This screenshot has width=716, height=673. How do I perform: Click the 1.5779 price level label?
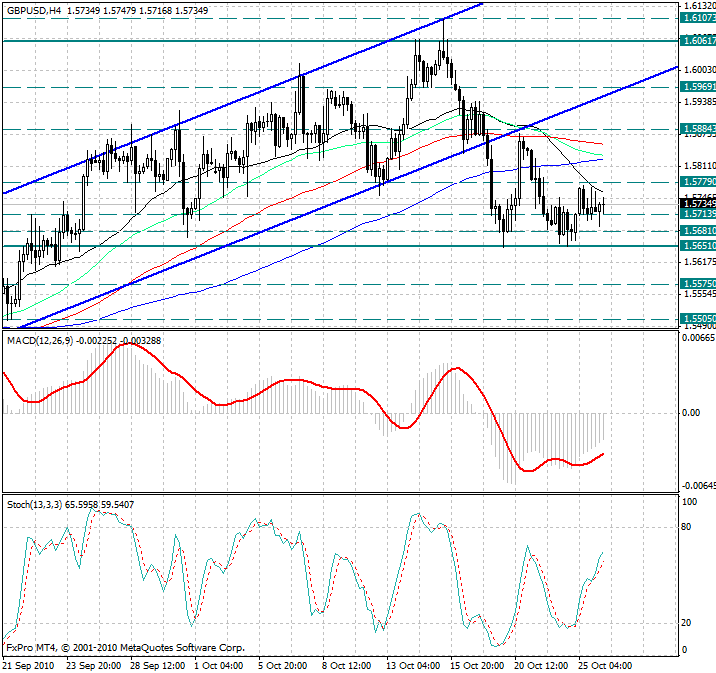(698, 182)
